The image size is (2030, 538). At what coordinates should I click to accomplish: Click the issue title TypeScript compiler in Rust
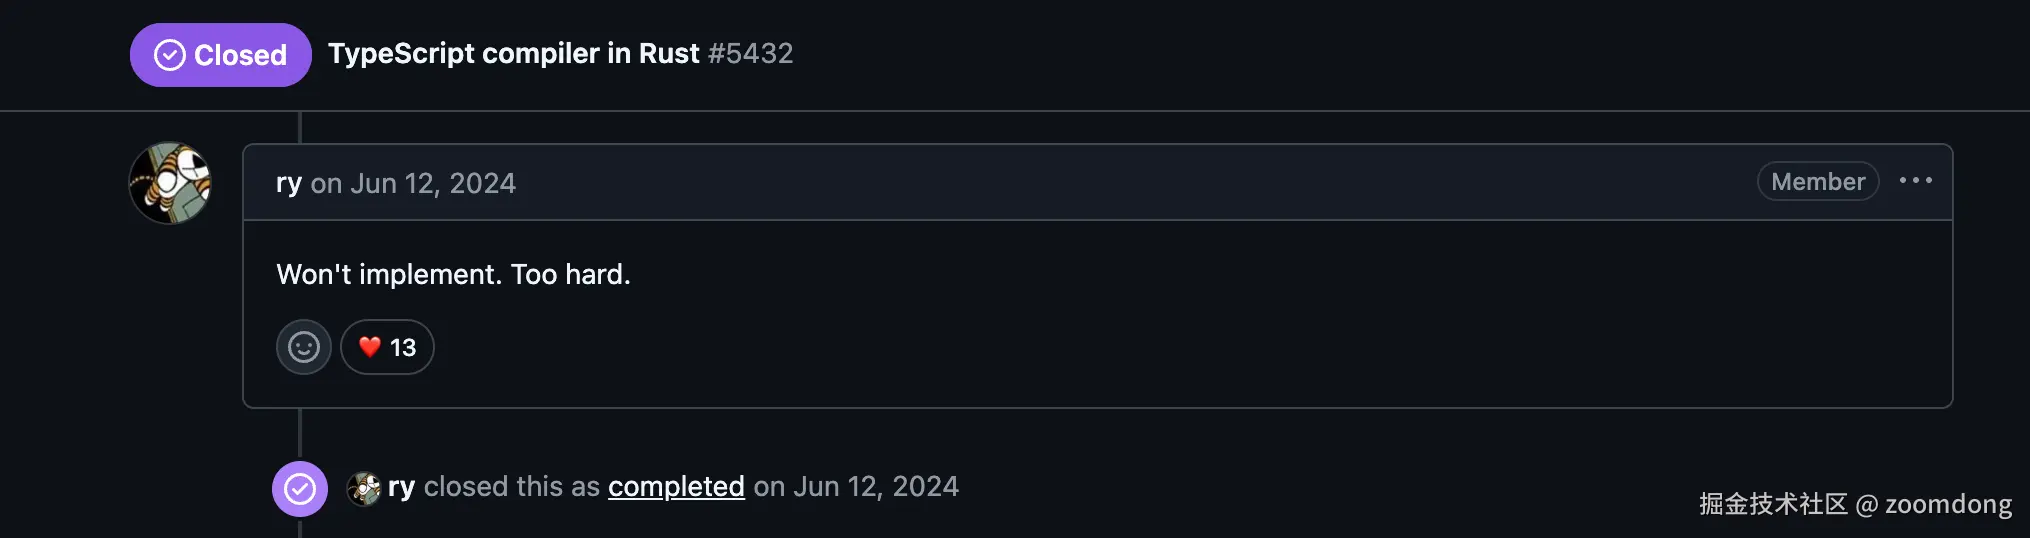513,53
